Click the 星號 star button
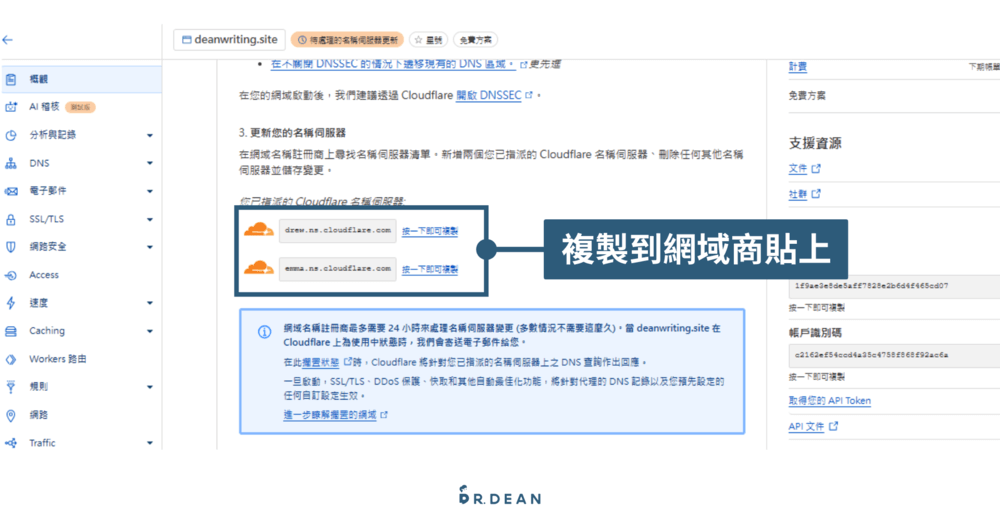1000x521 pixels. [x=429, y=40]
